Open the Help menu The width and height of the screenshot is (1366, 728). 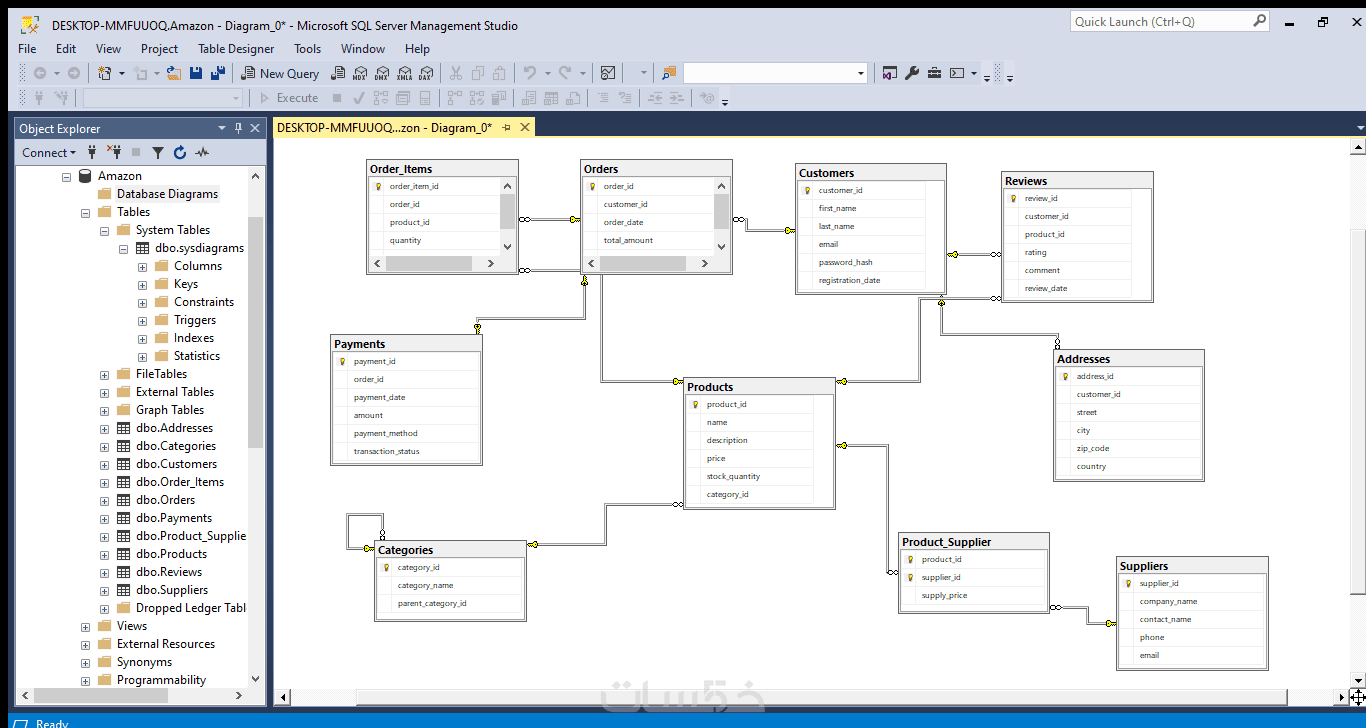[417, 48]
